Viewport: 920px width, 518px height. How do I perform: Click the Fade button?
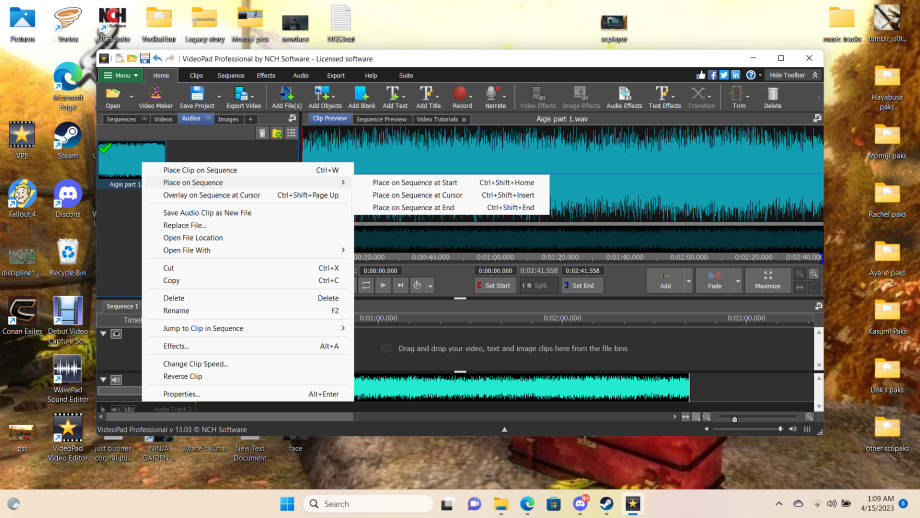pos(714,280)
